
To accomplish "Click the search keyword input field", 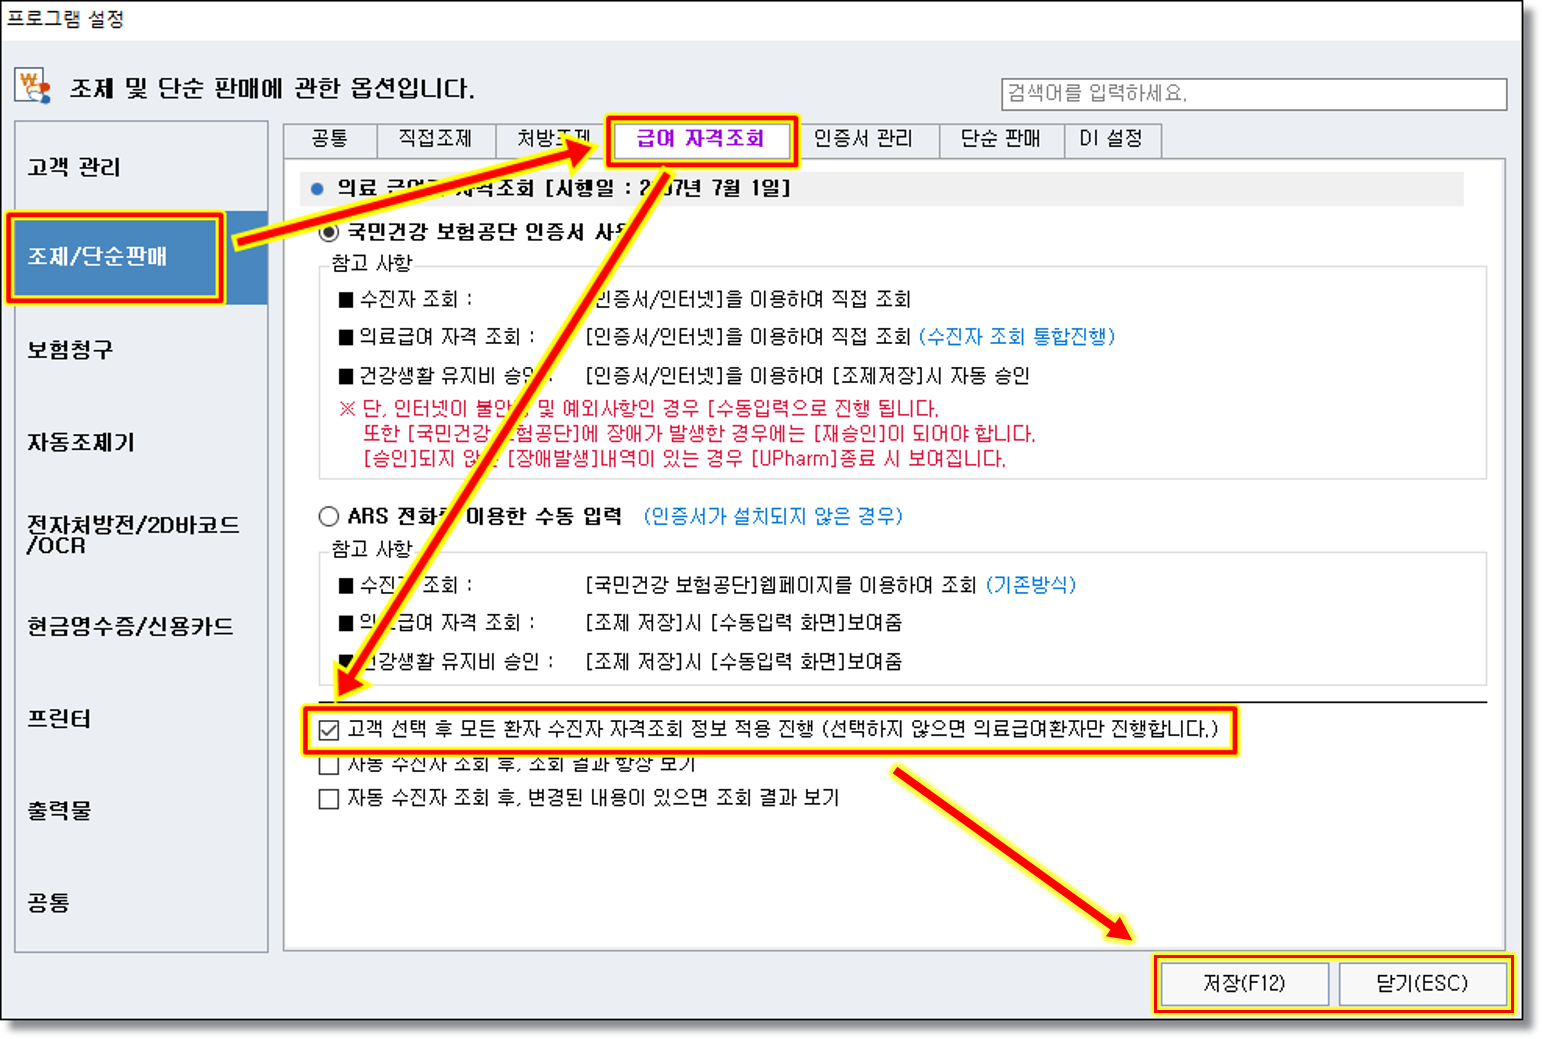I will coord(1253,94).
